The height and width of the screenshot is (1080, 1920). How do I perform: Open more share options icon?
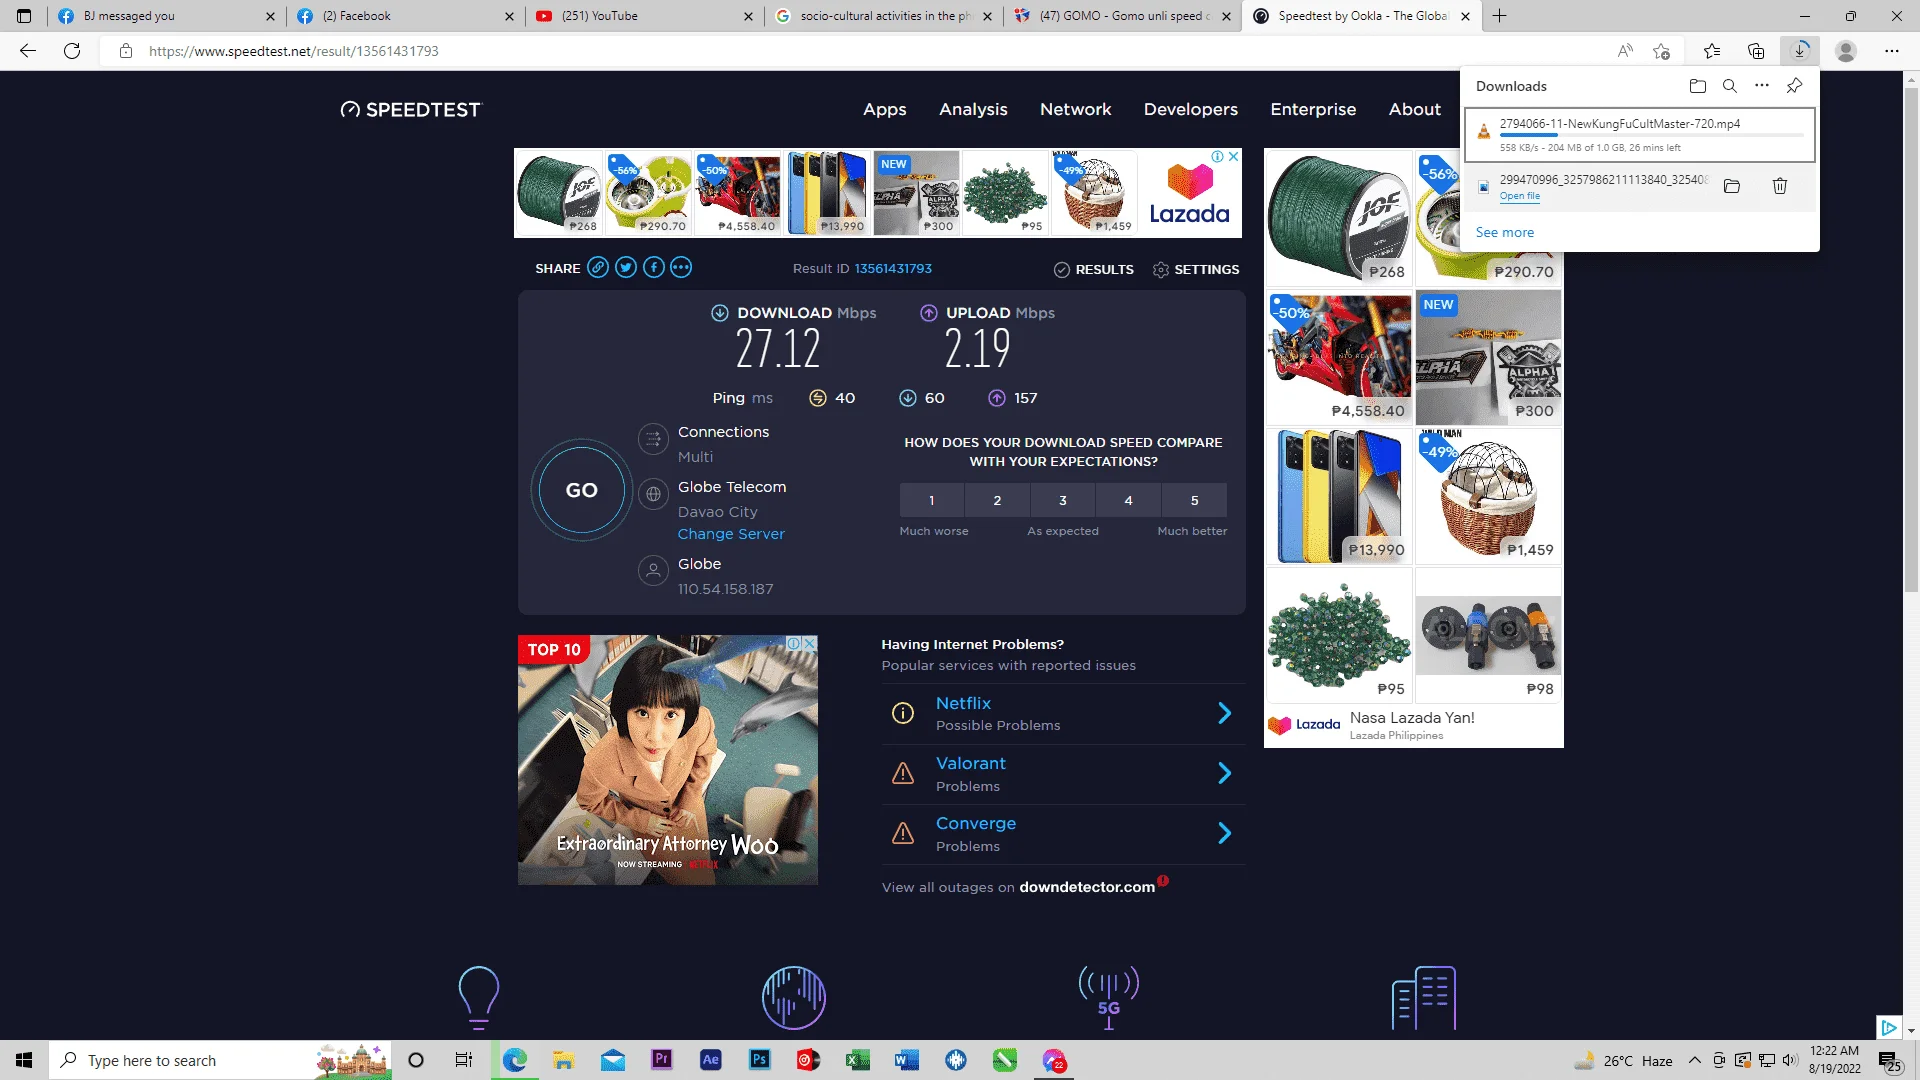(681, 267)
